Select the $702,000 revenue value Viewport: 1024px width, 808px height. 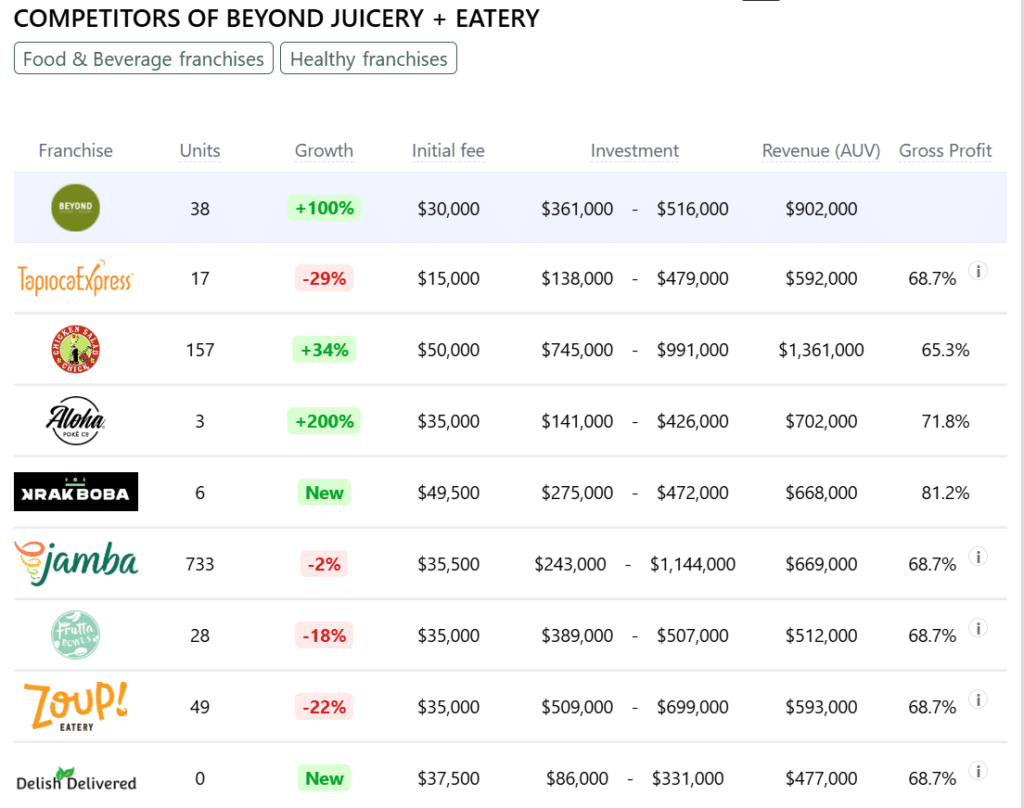[x=821, y=421]
